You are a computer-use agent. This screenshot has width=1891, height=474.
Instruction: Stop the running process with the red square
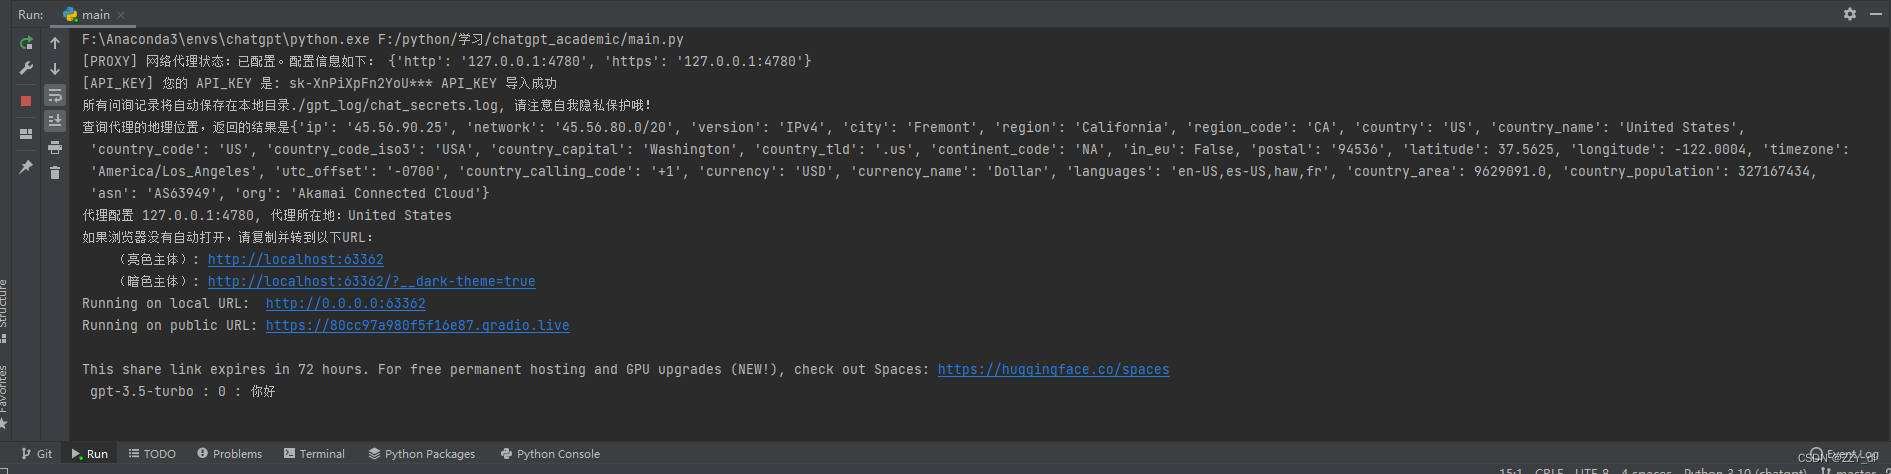coord(26,101)
